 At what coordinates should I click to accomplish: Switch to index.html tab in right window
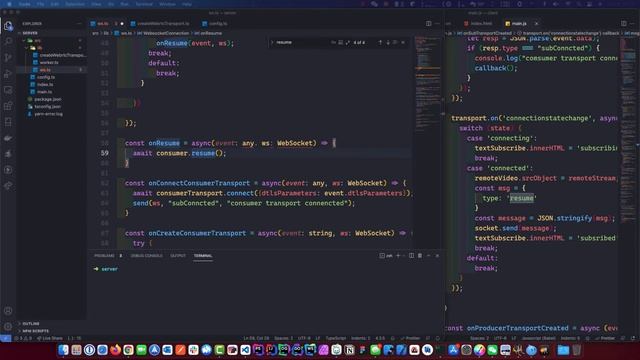[x=478, y=24]
